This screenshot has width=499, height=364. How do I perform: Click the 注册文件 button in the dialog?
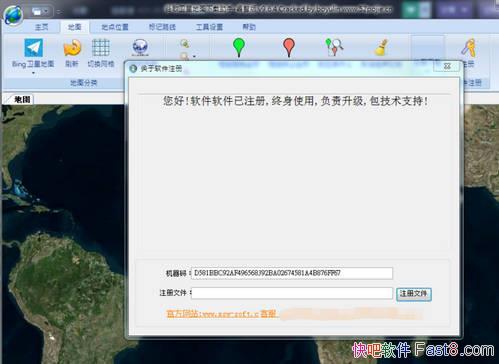(x=414, y=294)
